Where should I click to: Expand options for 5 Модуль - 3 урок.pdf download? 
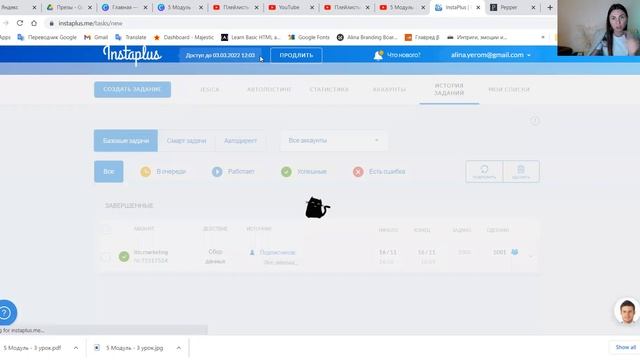(76, 348)
